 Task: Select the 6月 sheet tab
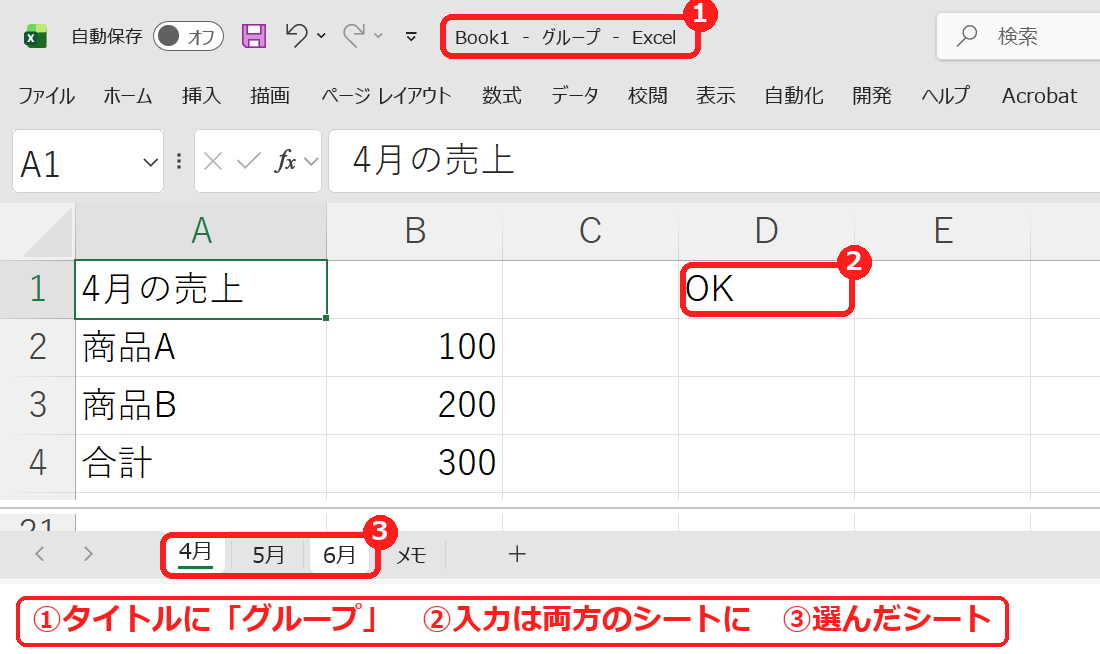tap(339, 555)
